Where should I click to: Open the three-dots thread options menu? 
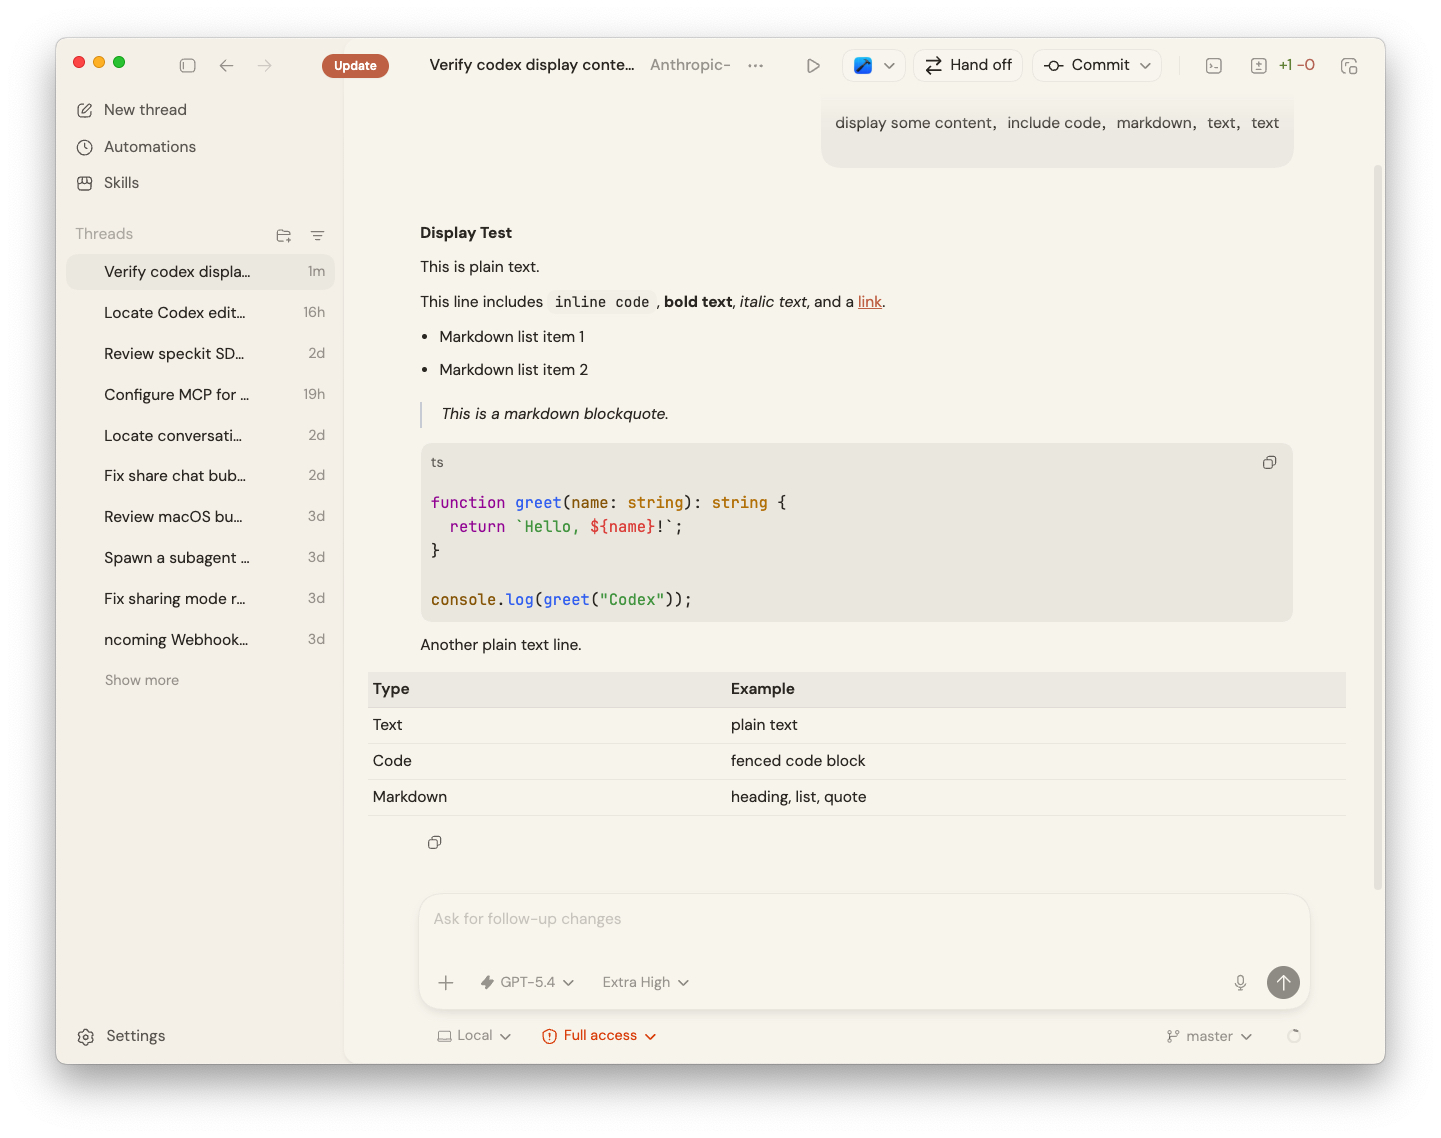pos(756,65)
